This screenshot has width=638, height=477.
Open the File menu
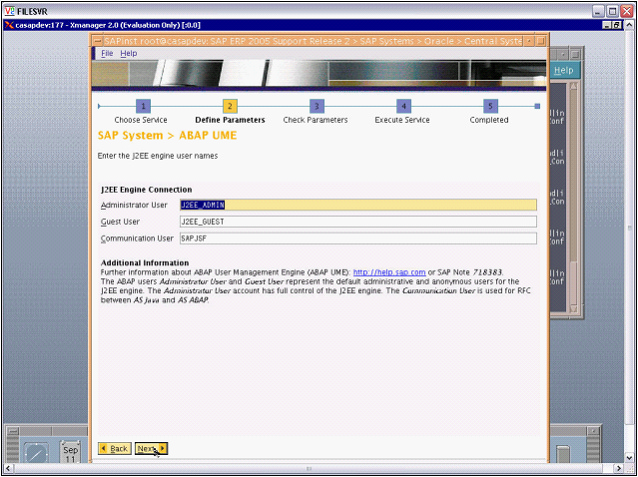pos(107,53)
